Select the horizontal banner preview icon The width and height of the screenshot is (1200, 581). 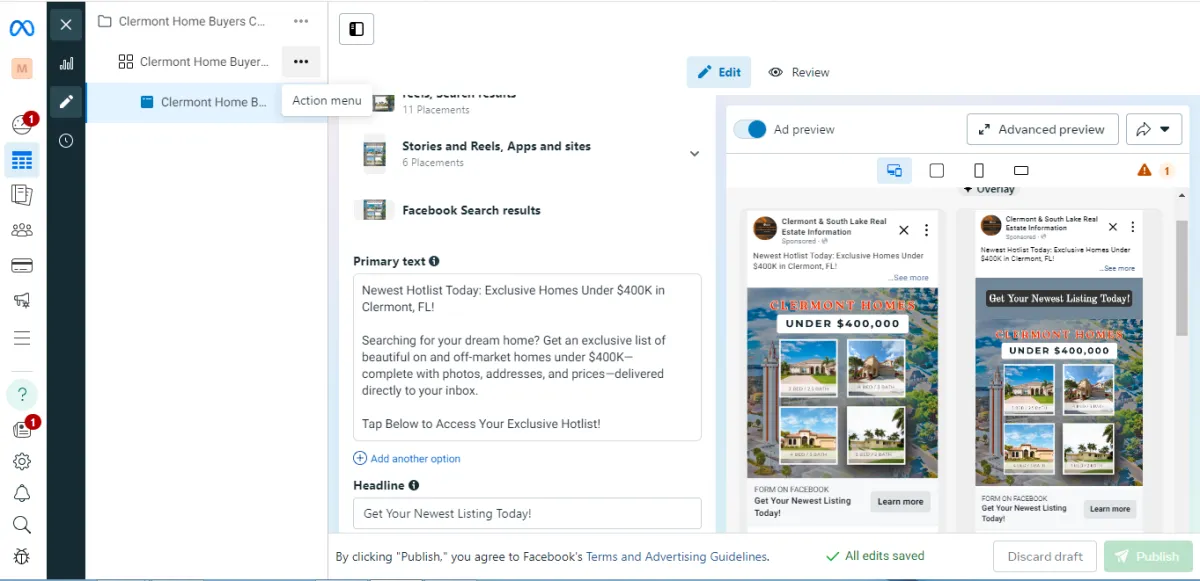point(1021,170)
